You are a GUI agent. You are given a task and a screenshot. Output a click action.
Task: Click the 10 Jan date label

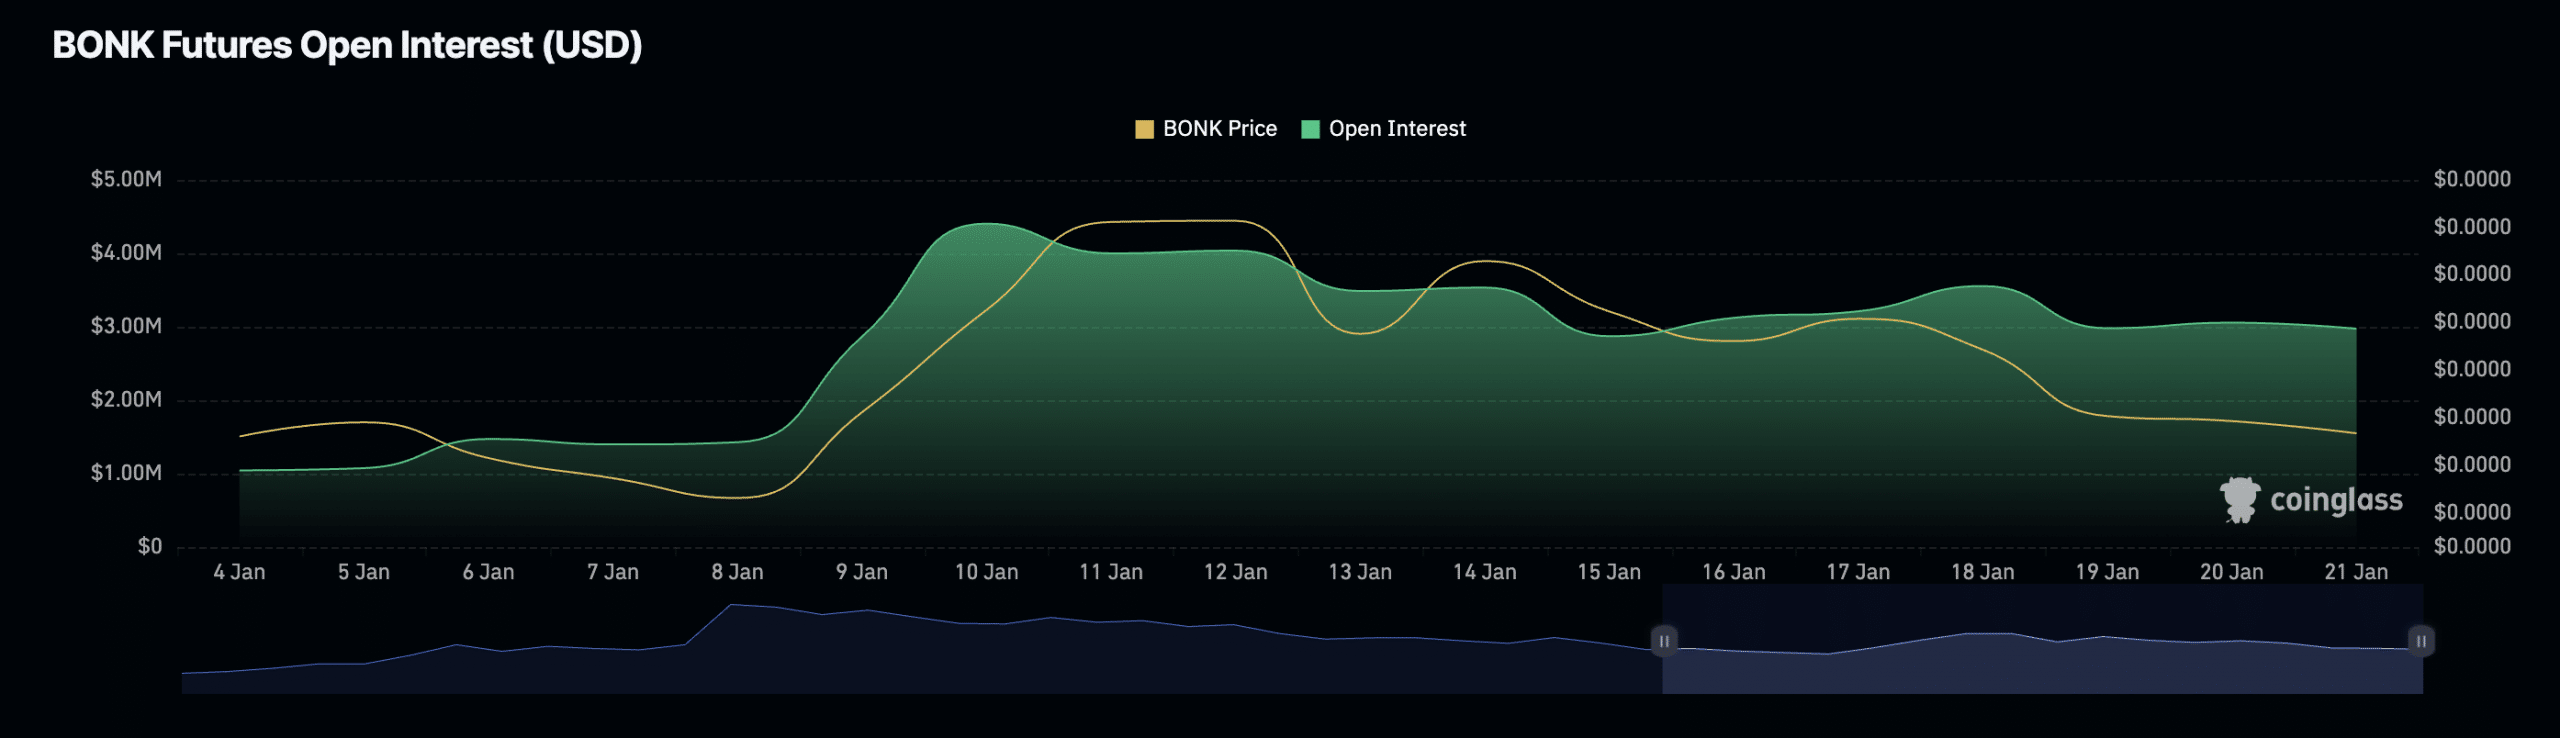click(x=986, y=572)
